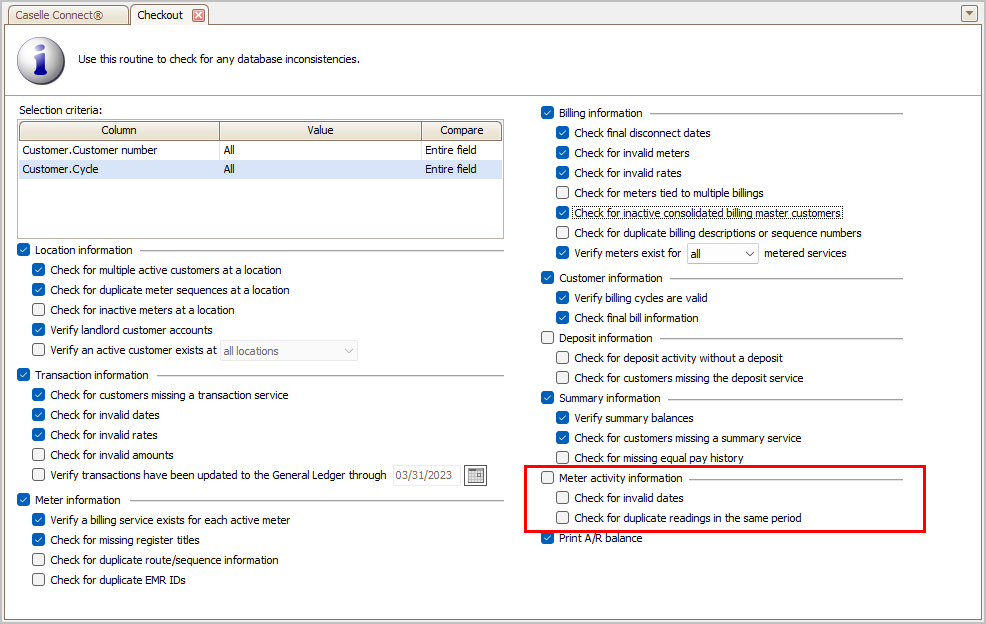Enable customers missing the deposit service
Viewport: 986px width, 624px height.
563,378
